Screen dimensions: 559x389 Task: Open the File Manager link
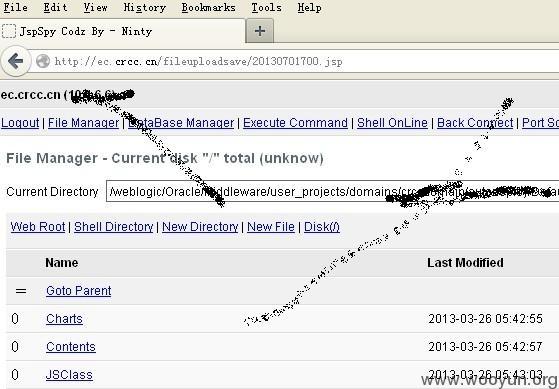click(83, 123)
